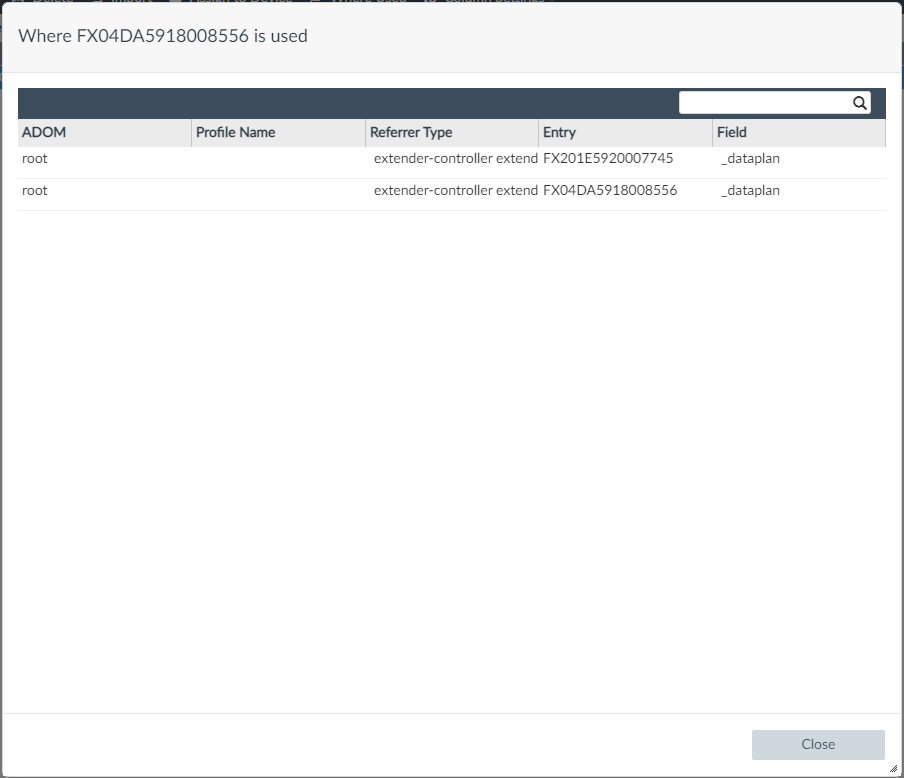The image size is (904, 778).
Task: Click root in FX04DA5918008556 row
Action: 35,190
